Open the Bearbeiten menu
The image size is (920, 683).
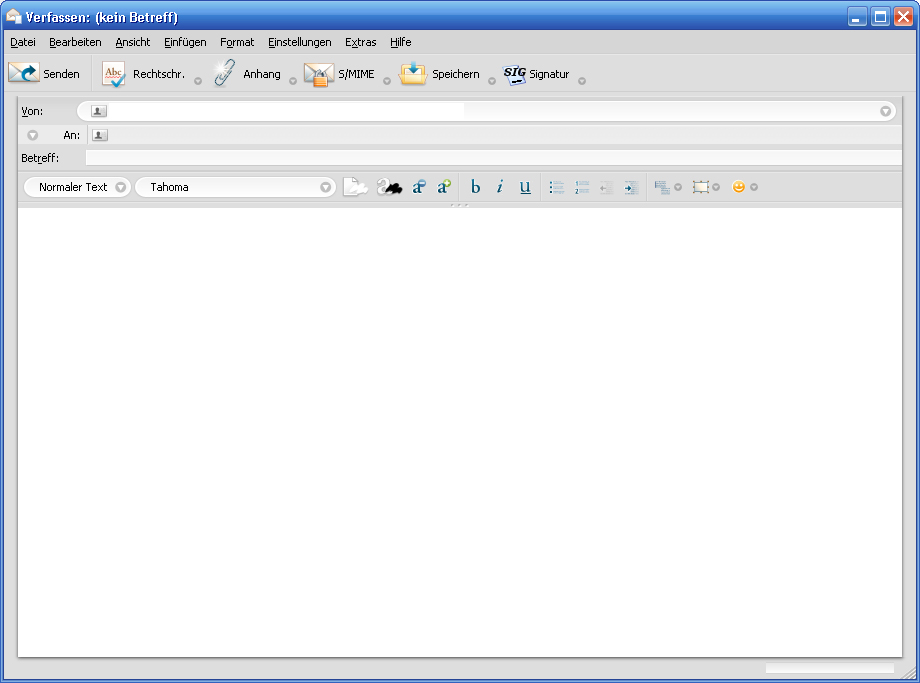coord(75,42)
